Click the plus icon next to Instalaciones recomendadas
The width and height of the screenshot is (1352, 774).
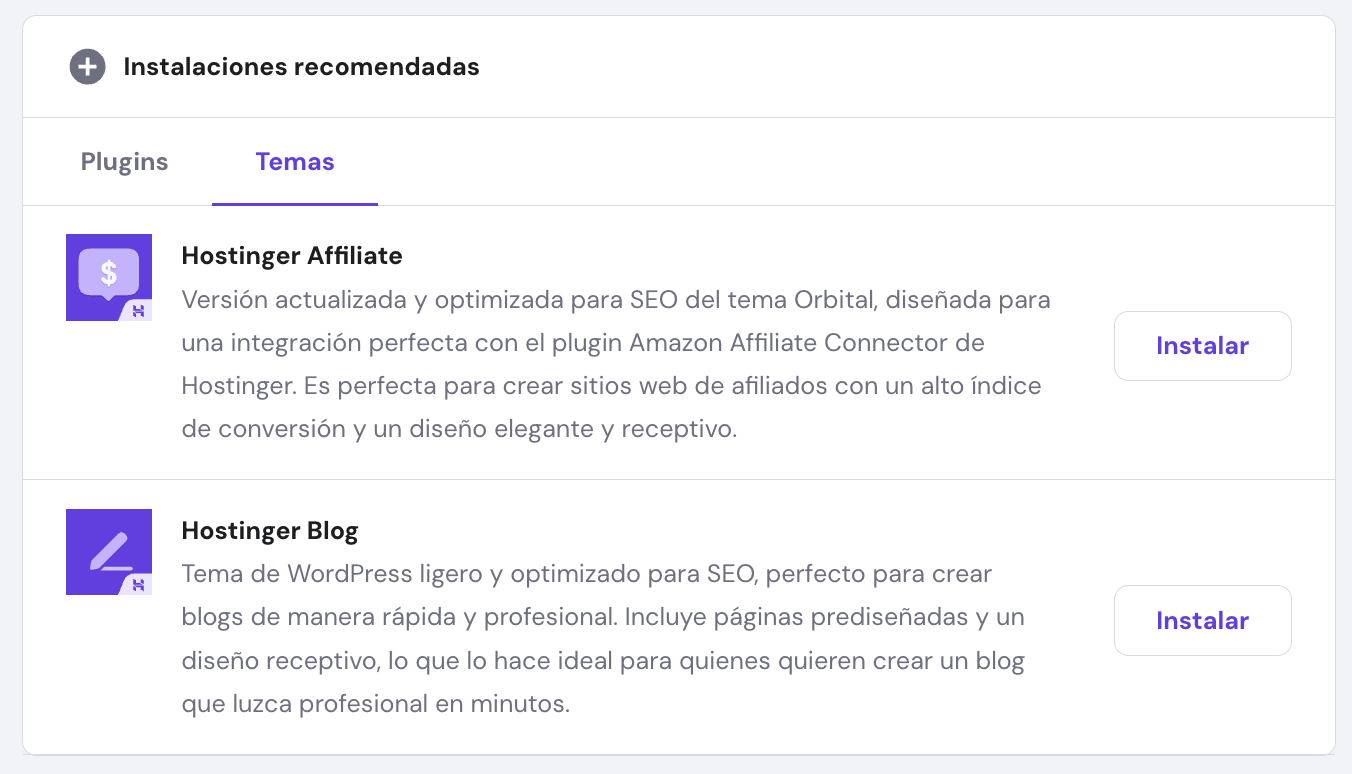[87, 67]
